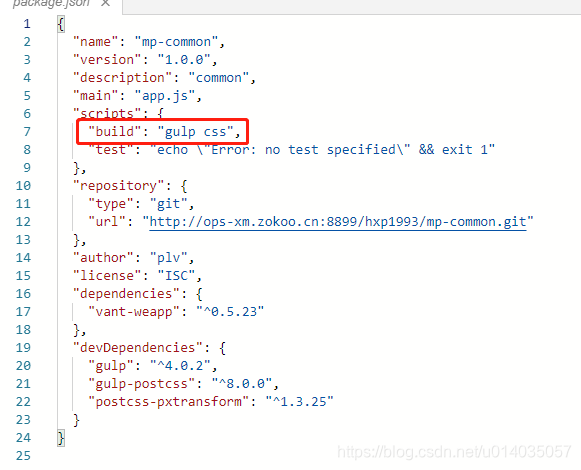The width and height of the screenshot is (581, 470).
Task: Click the "gulp" key on line 20
Action: (111, 366)
